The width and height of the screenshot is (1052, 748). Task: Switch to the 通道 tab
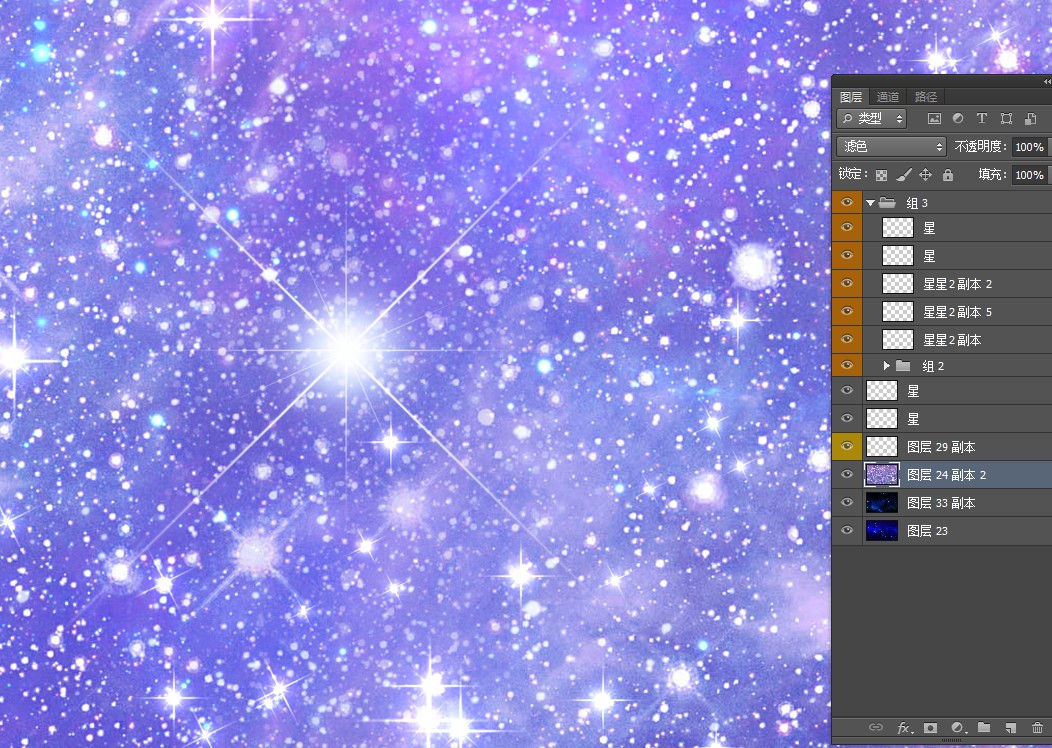888,97
